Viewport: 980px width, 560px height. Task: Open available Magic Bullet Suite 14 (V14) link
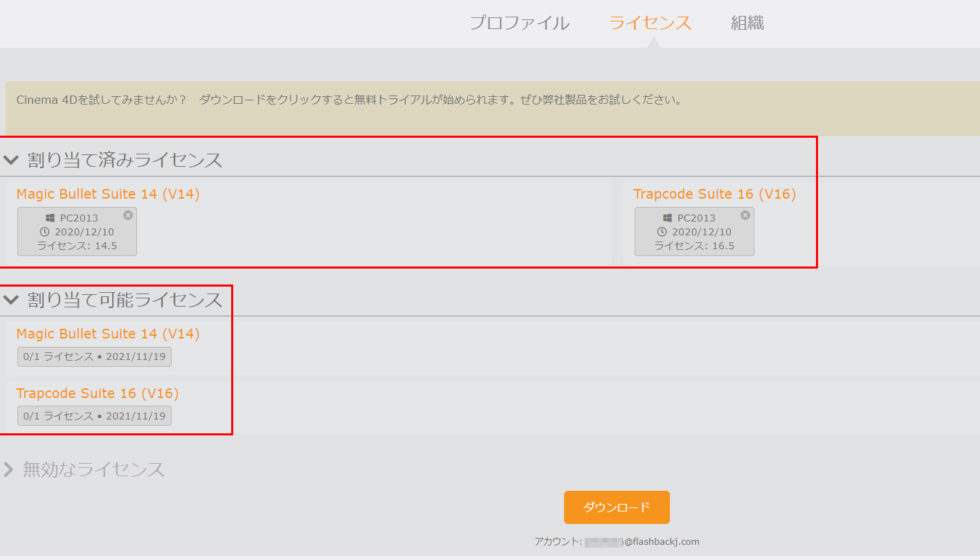point(108,334)
